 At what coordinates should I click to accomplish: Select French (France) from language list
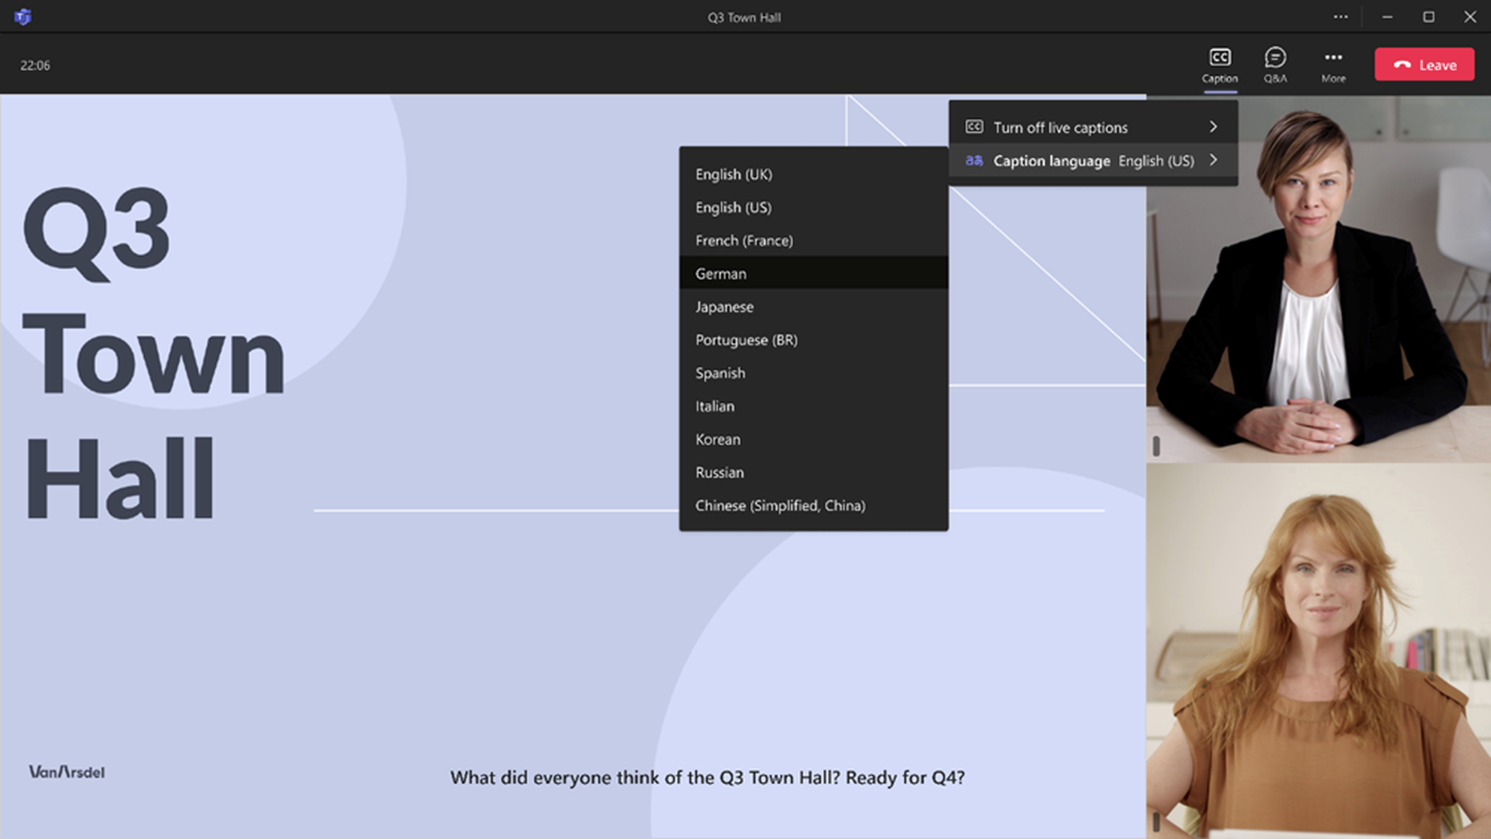813,240
